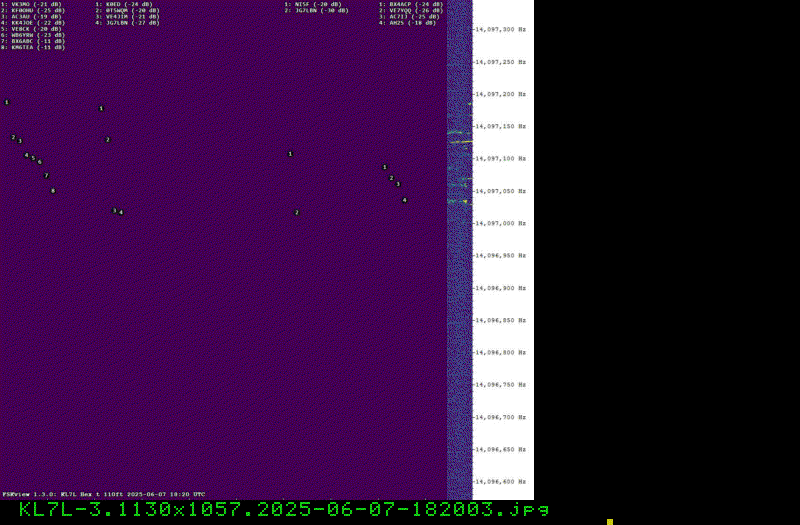The image size is (800, 525).
Task: Select the 14,097,100 Hz frequency label
Action: coord(500,159)
